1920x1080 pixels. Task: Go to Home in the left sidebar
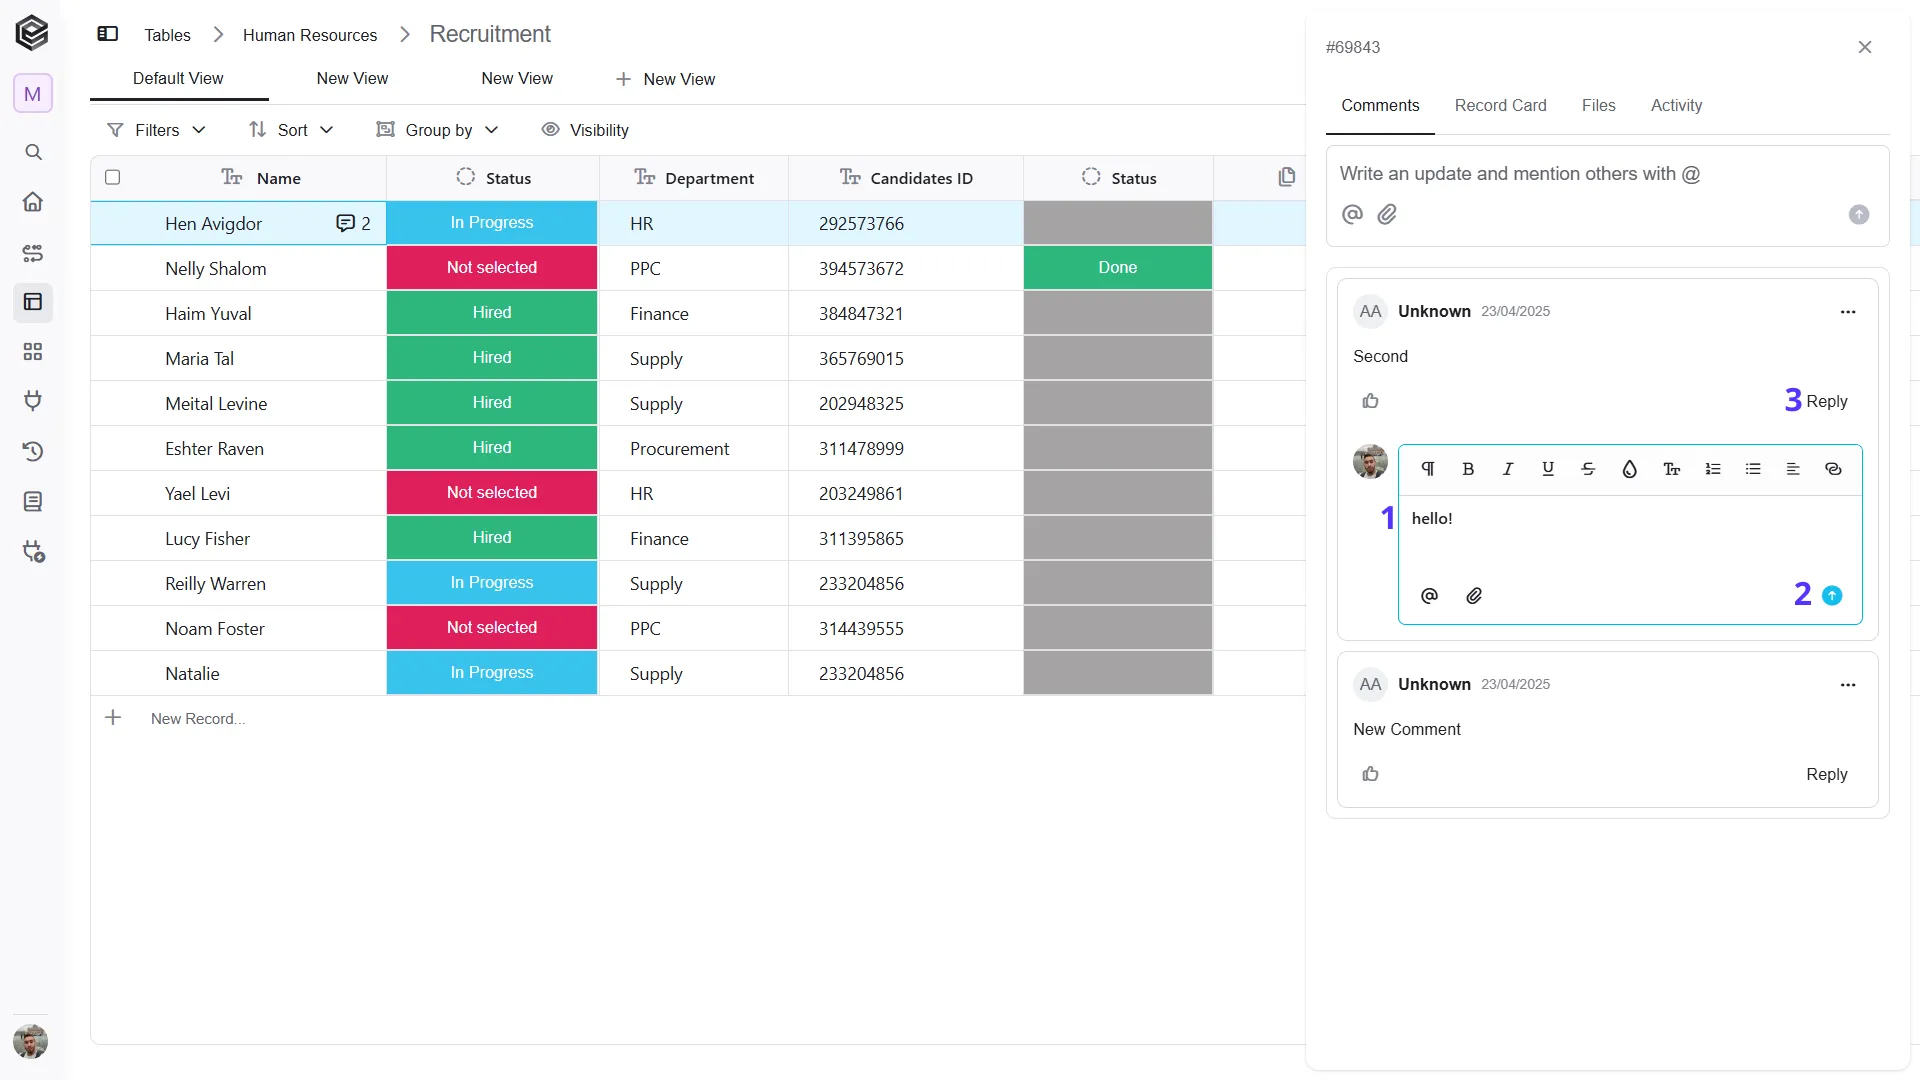(x=33, y=202)
